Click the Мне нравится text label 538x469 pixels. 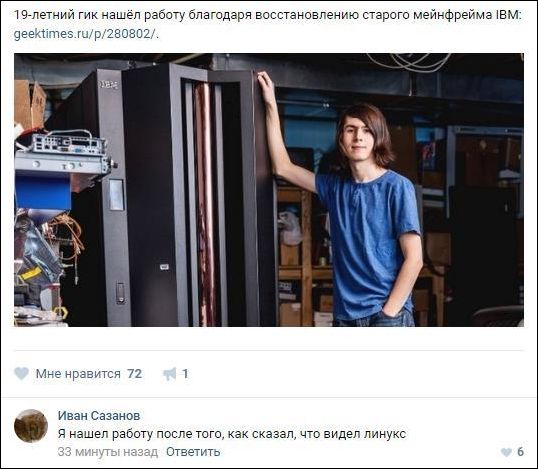pos(78,374)
